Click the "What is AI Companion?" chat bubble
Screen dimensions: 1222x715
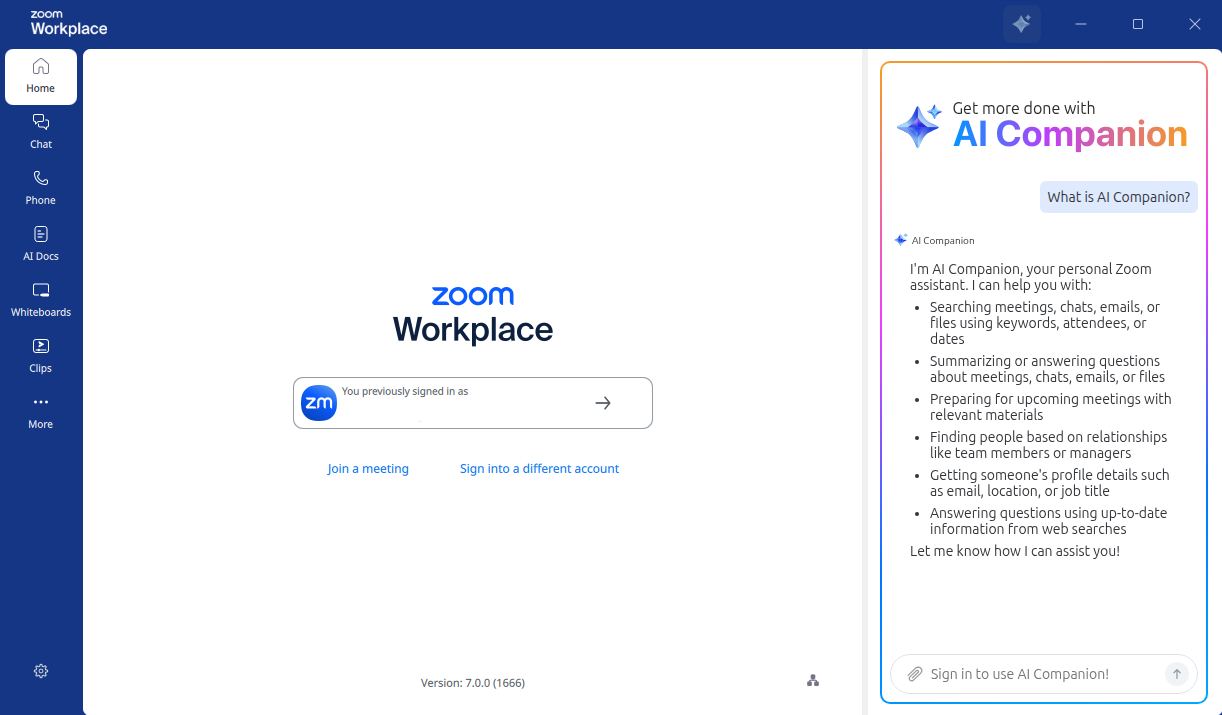(x=1118, y=197)
